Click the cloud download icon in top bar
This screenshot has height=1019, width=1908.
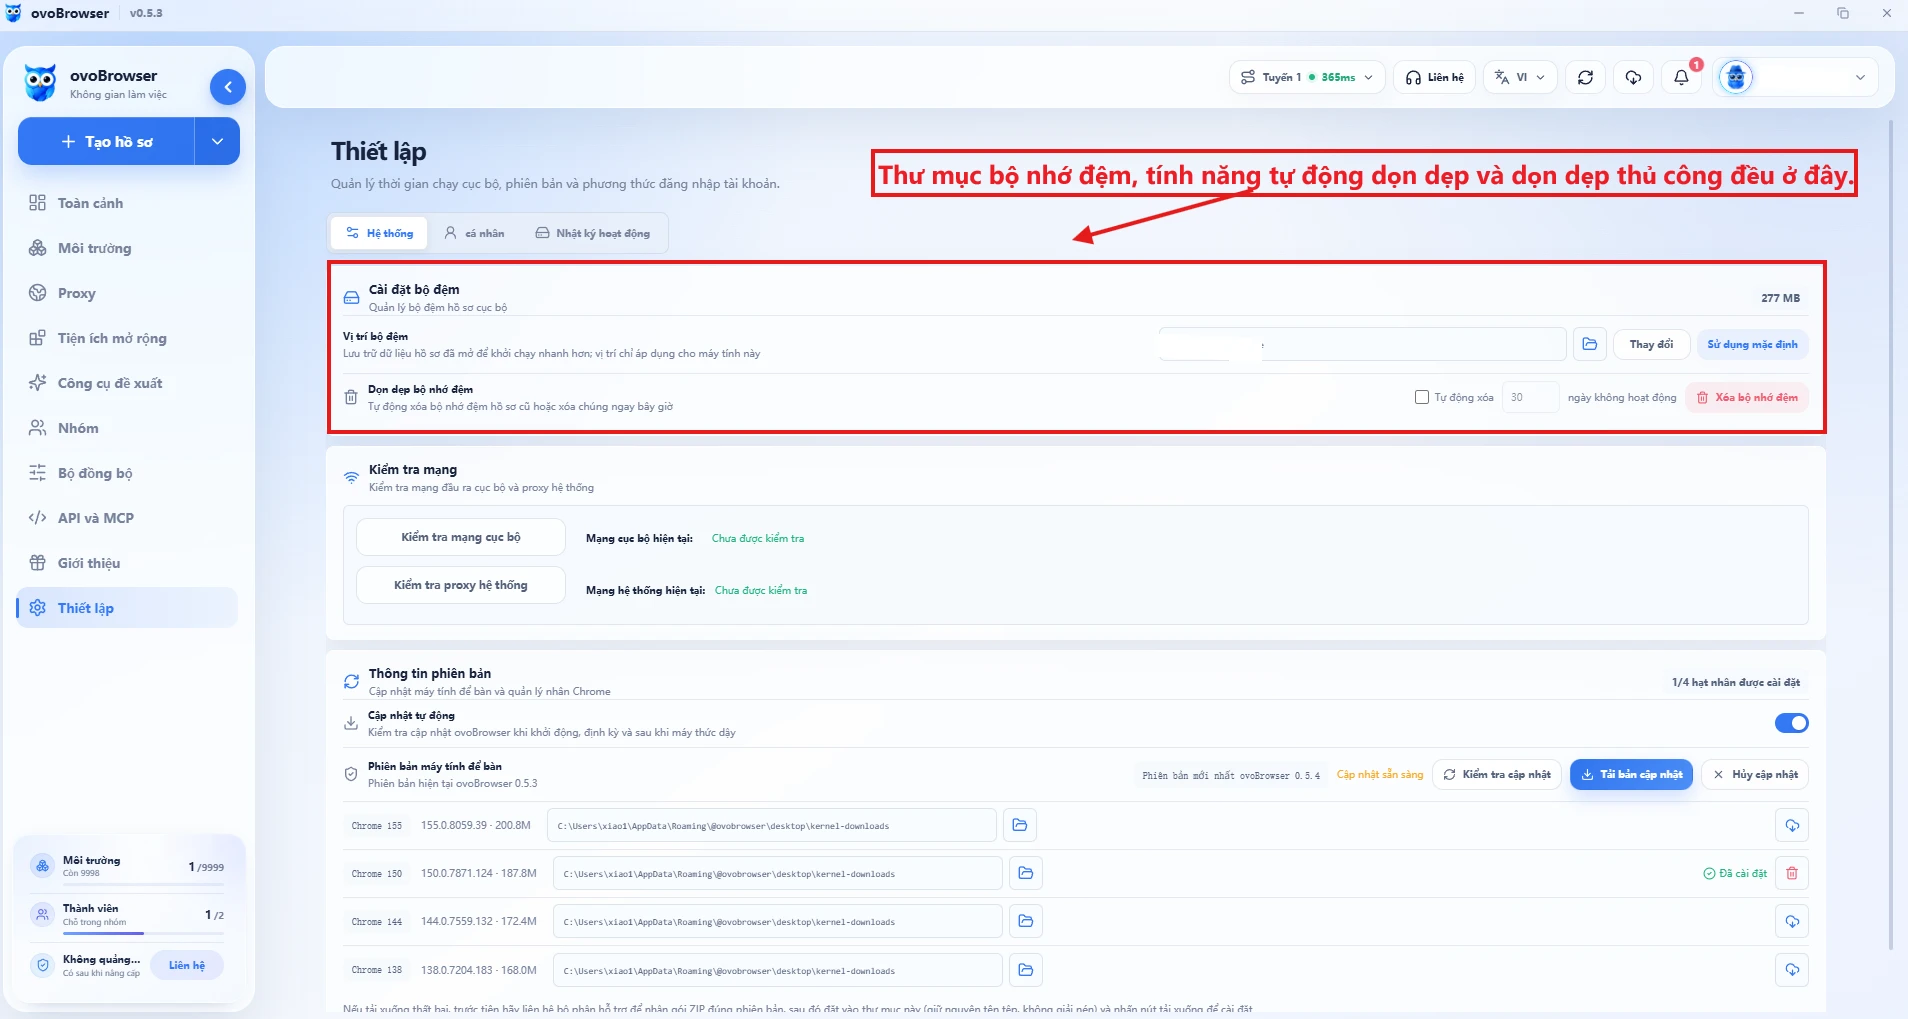(1633, 77)
